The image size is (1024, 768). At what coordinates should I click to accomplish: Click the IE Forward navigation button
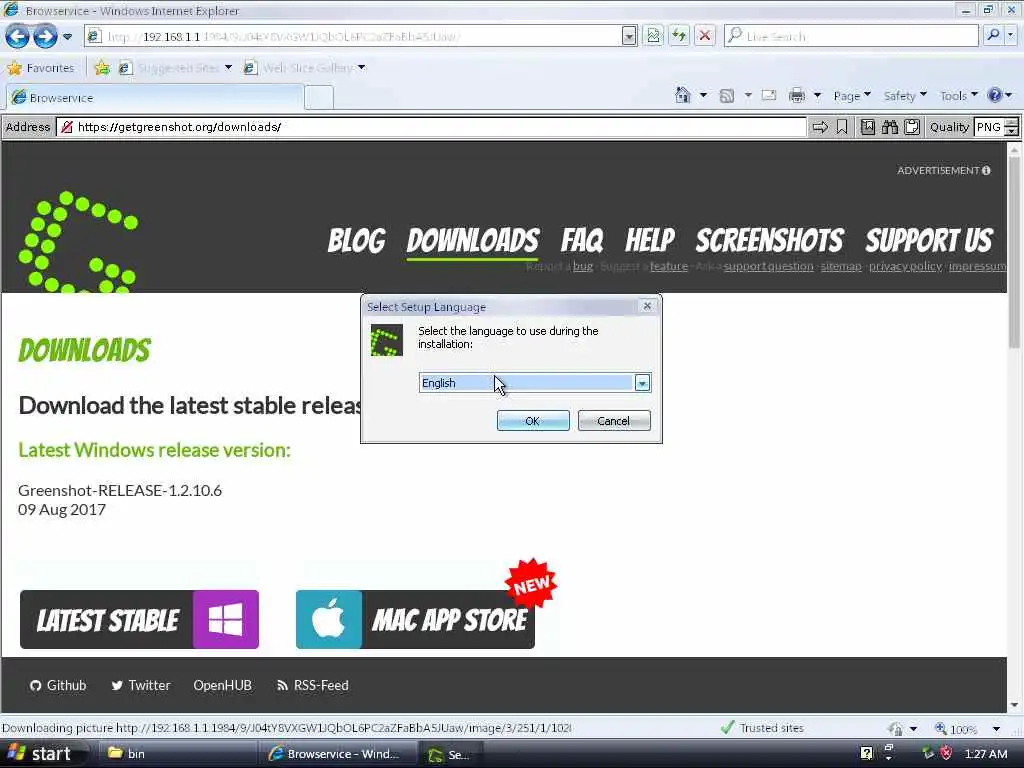(45, 36)
